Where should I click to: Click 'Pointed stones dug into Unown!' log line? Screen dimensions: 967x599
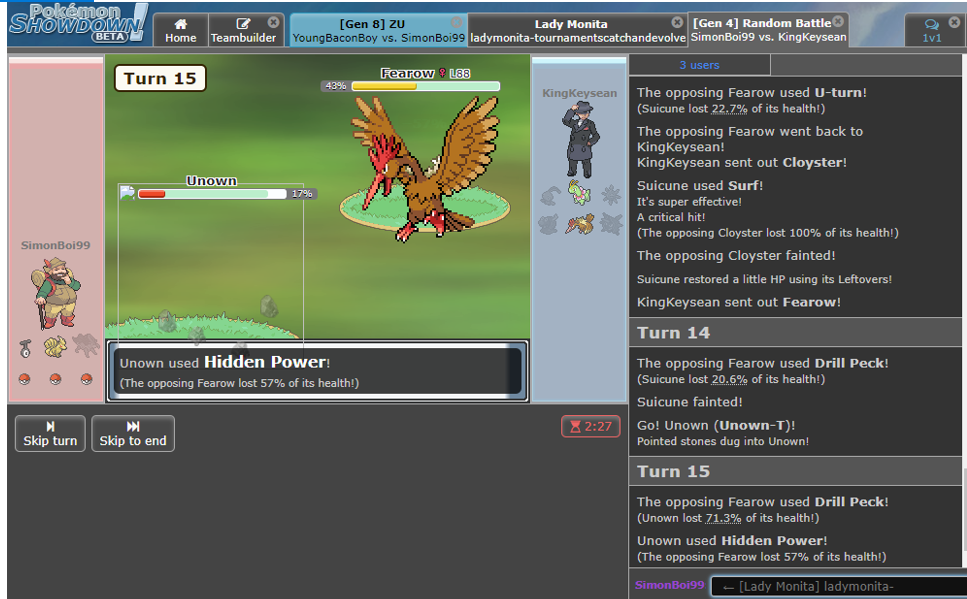click(x=723, y=441)
